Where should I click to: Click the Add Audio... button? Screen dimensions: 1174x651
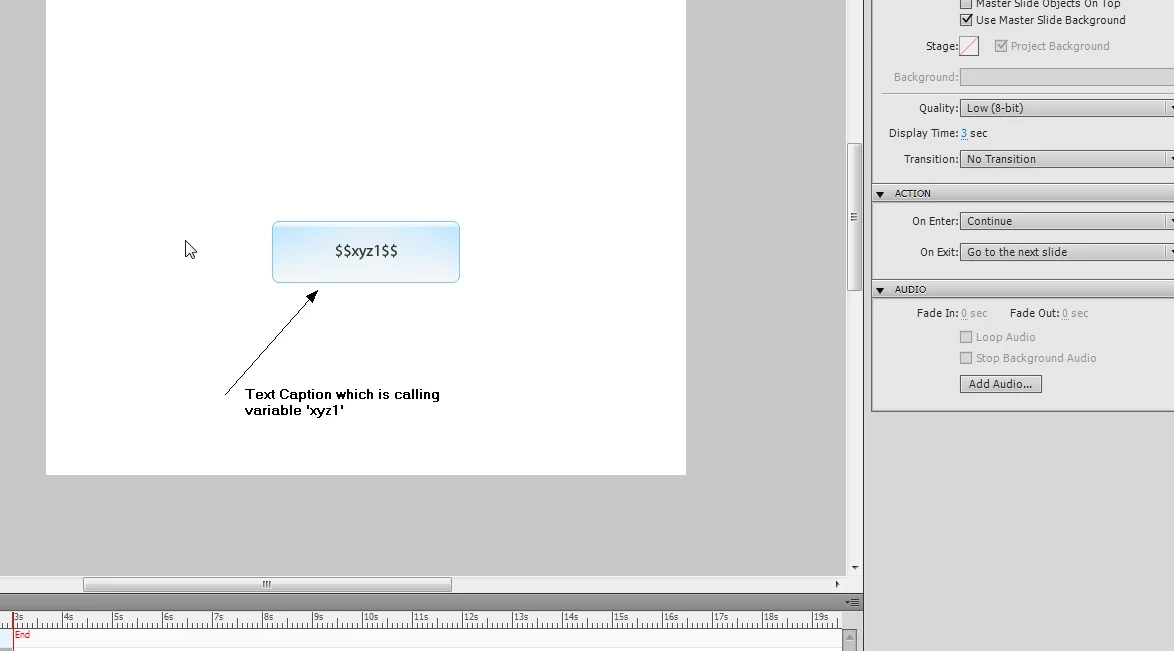[1000, 384]
